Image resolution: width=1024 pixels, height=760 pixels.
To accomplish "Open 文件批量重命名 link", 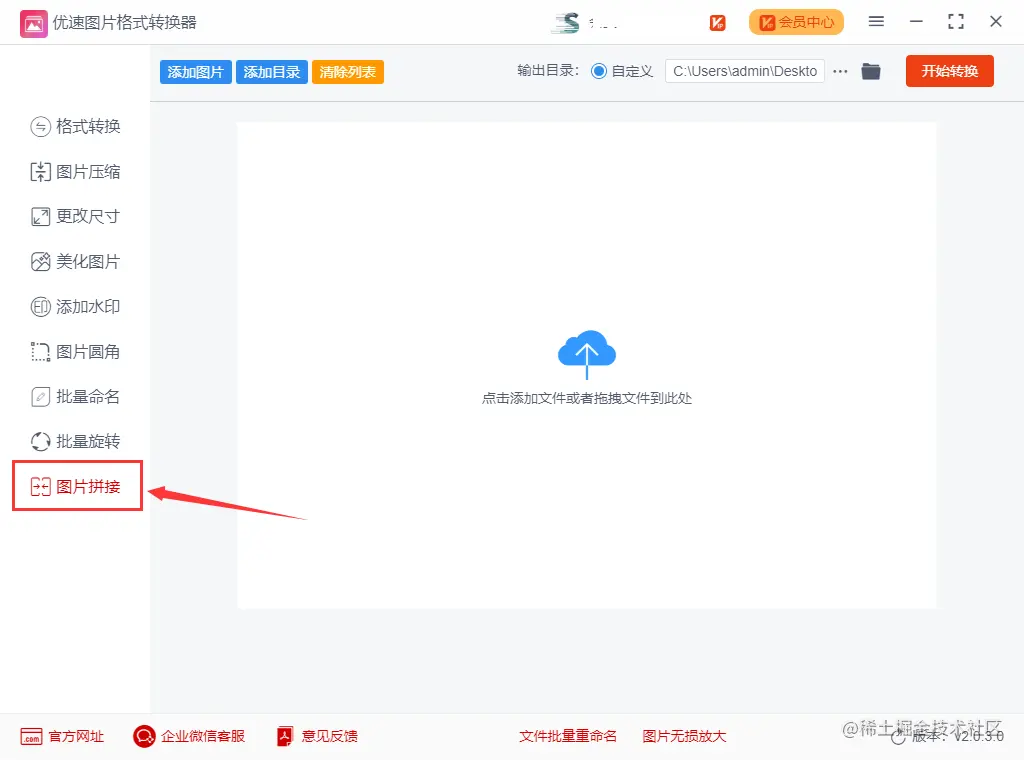I will [568, 736].
